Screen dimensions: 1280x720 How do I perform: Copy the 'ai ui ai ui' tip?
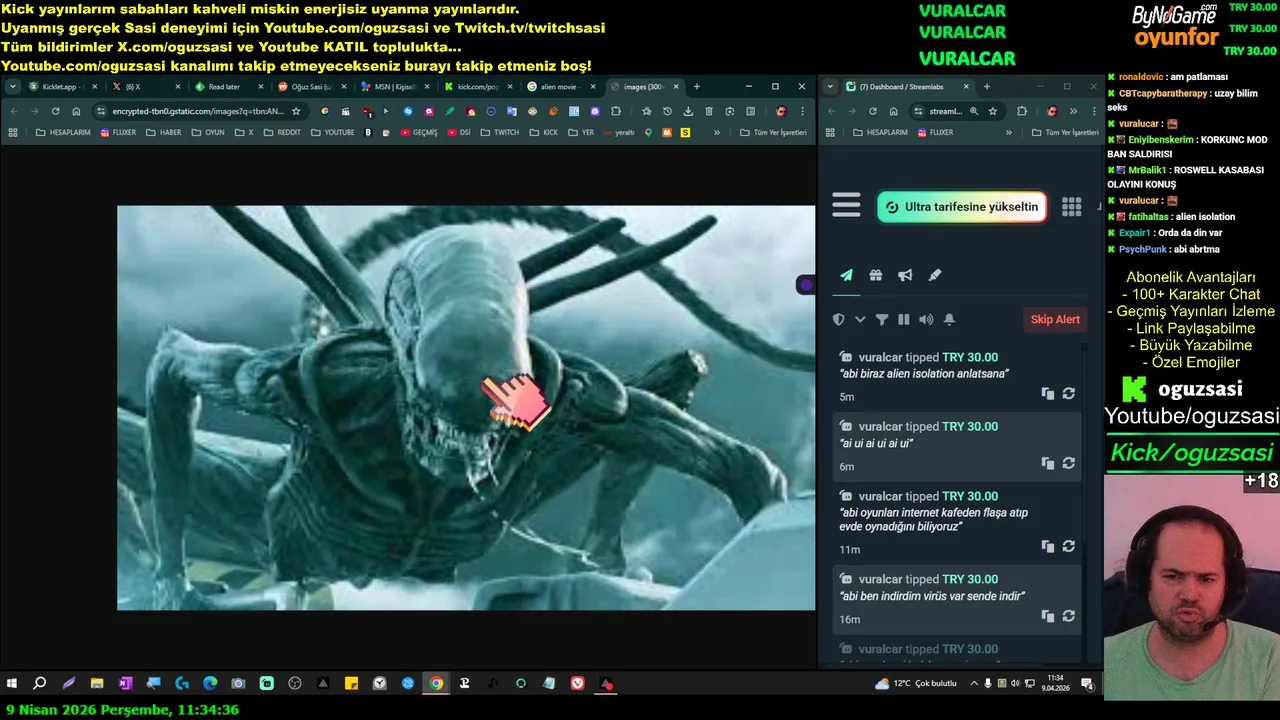pos(1047,463)
